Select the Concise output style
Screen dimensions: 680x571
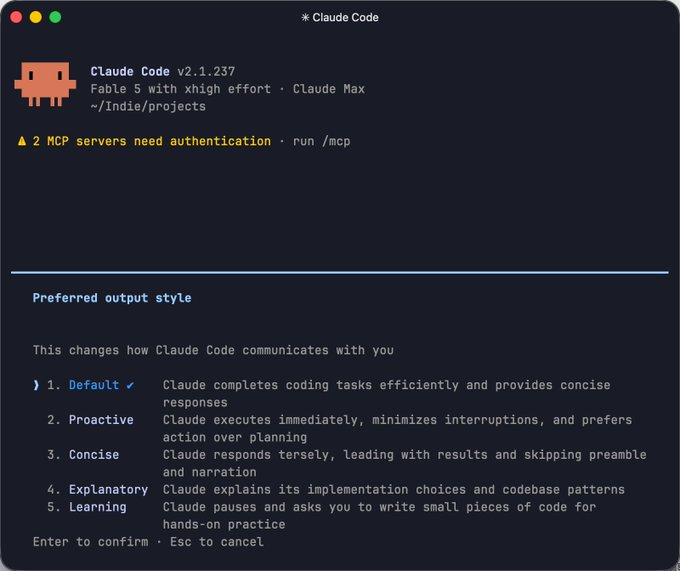(94, 454)
